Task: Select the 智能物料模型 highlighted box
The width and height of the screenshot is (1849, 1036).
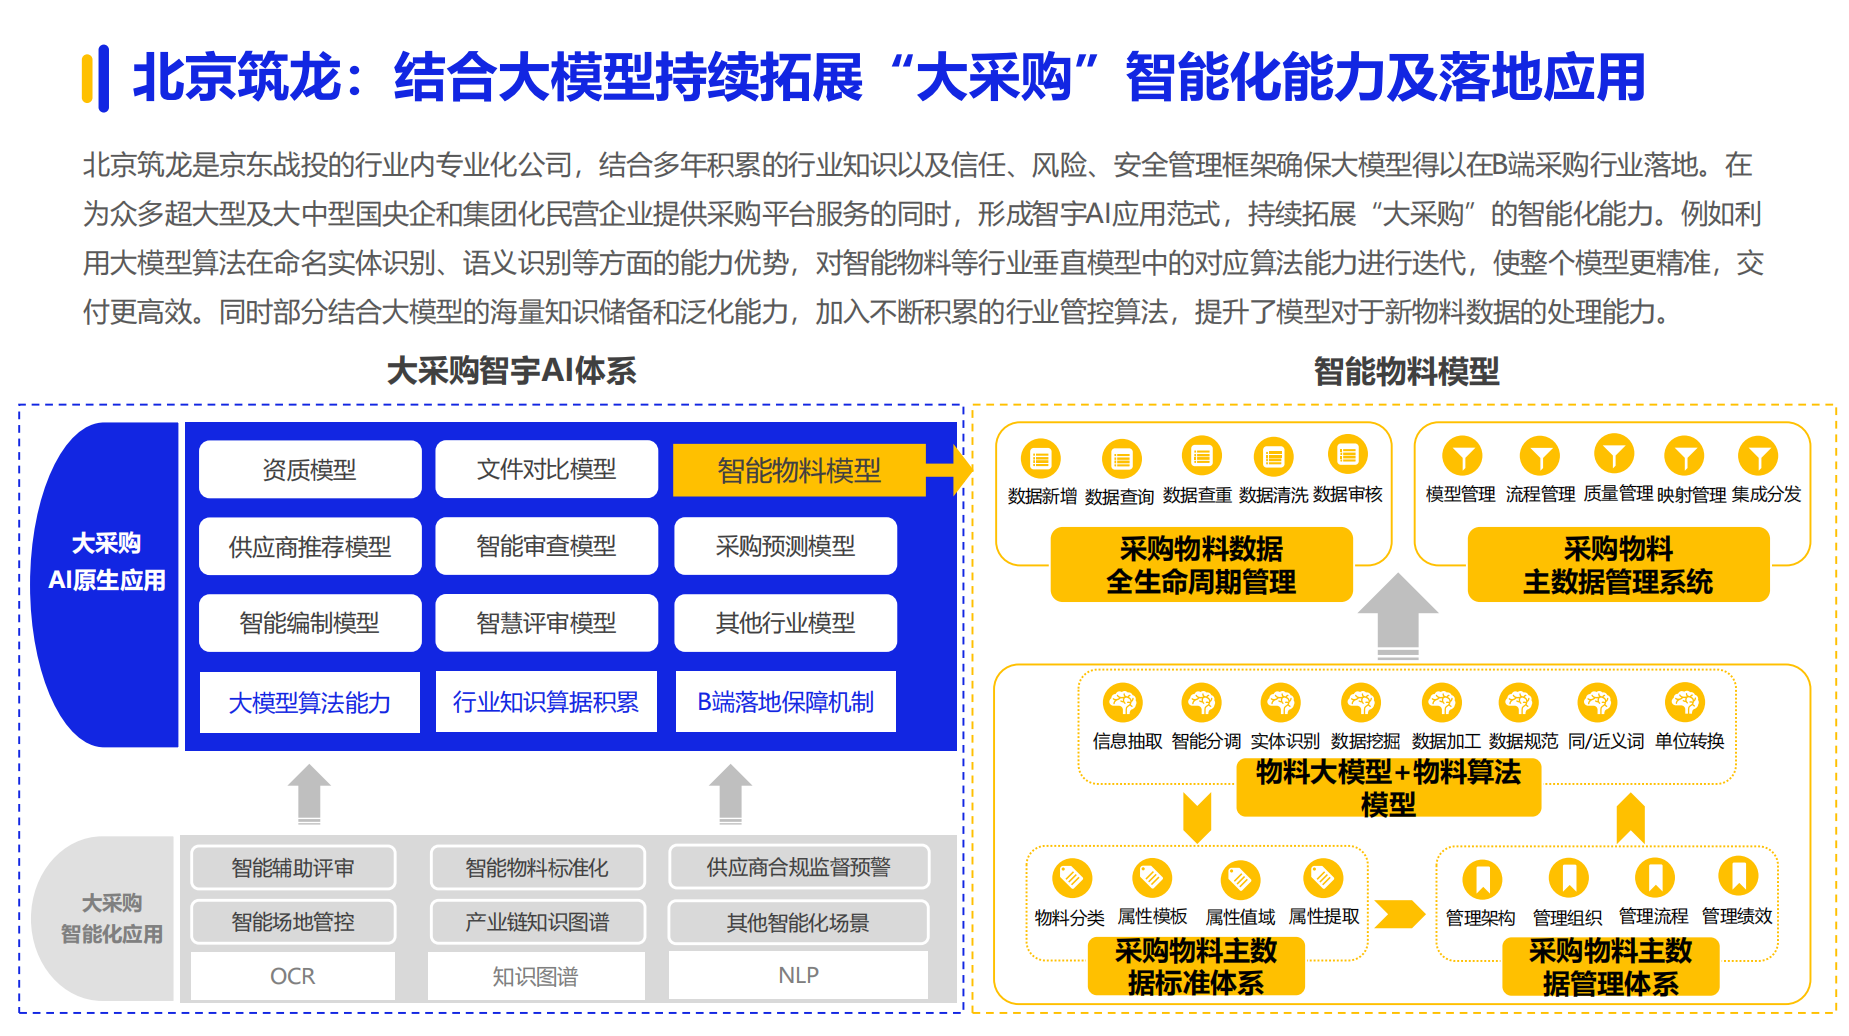Action: tap(799, 470)
